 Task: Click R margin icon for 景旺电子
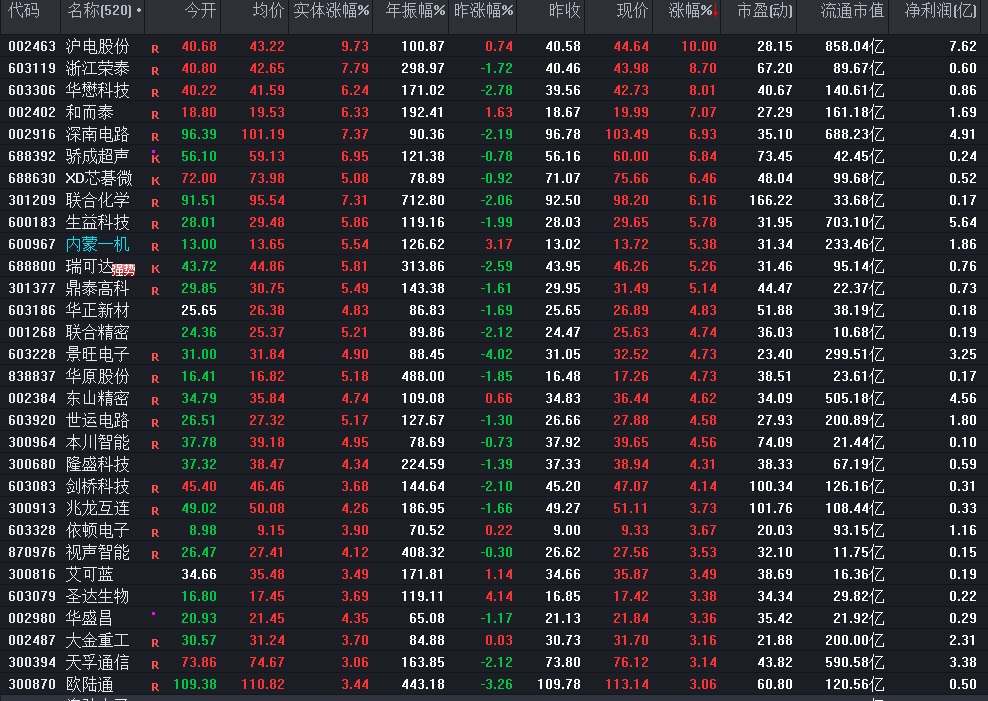[155, 357]
